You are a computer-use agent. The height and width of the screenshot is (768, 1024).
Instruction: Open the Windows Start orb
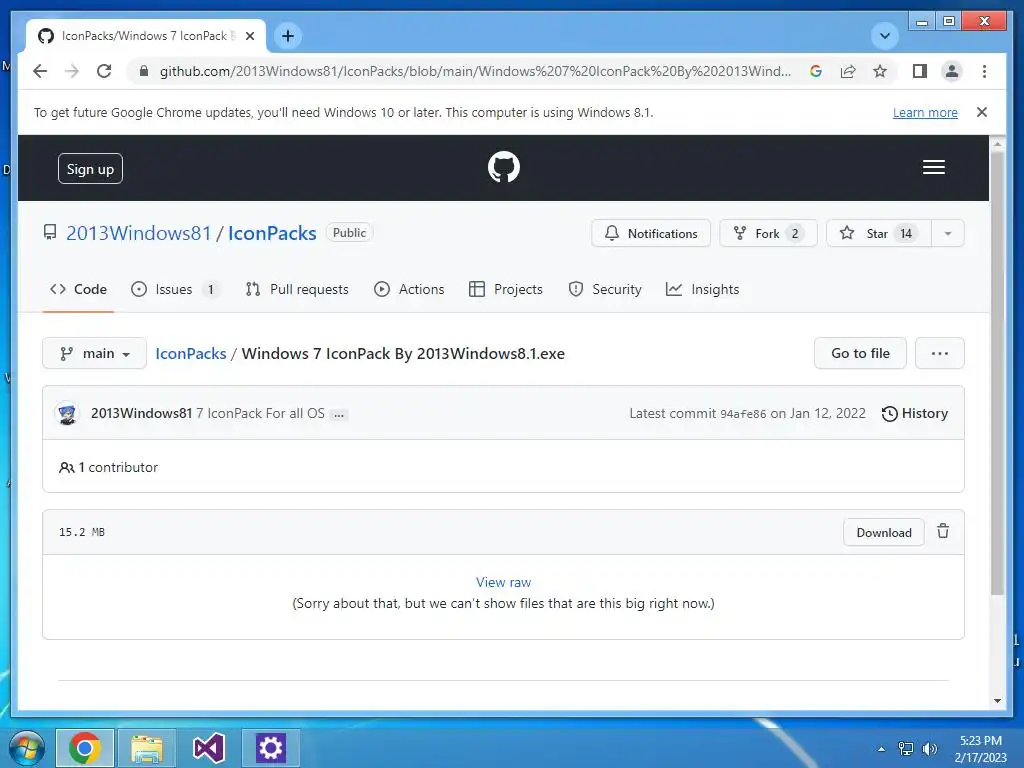[27, 748]
